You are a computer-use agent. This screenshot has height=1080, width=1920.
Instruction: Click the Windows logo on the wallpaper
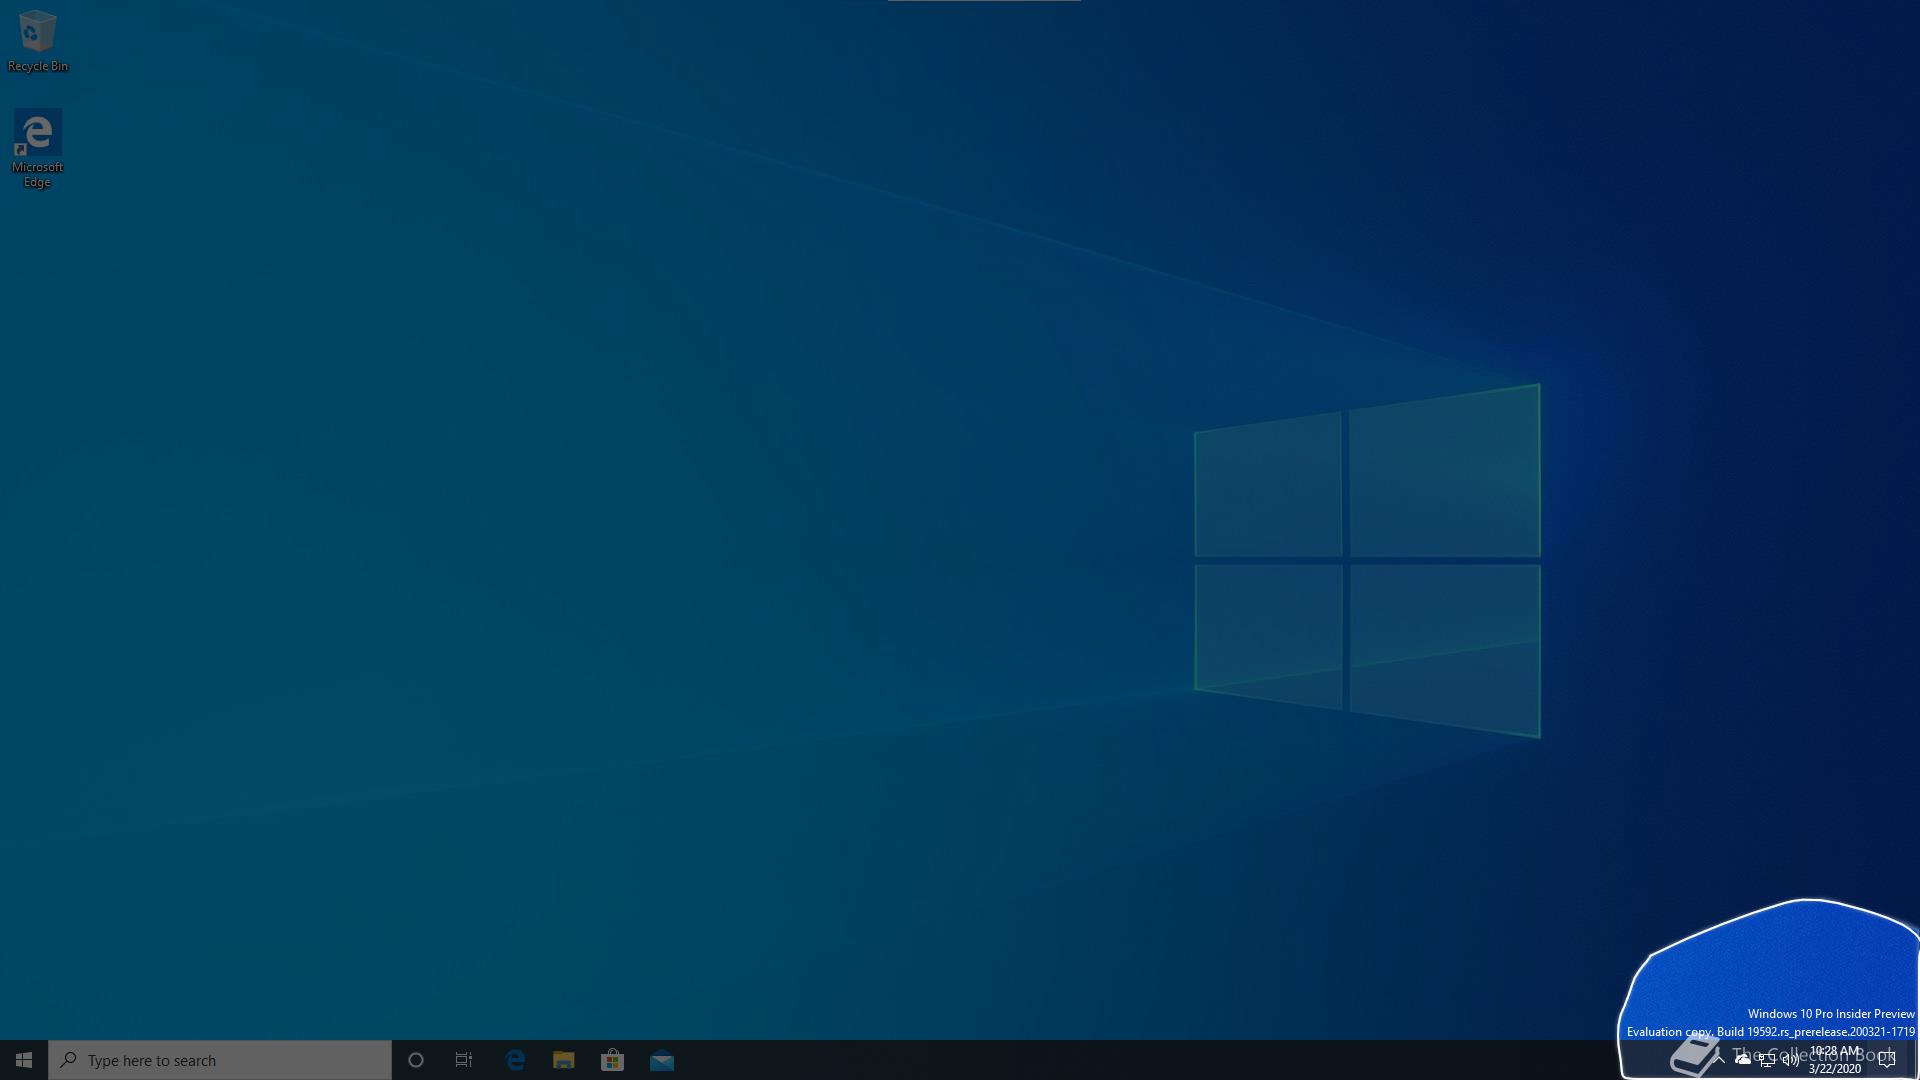(1367, 560)
